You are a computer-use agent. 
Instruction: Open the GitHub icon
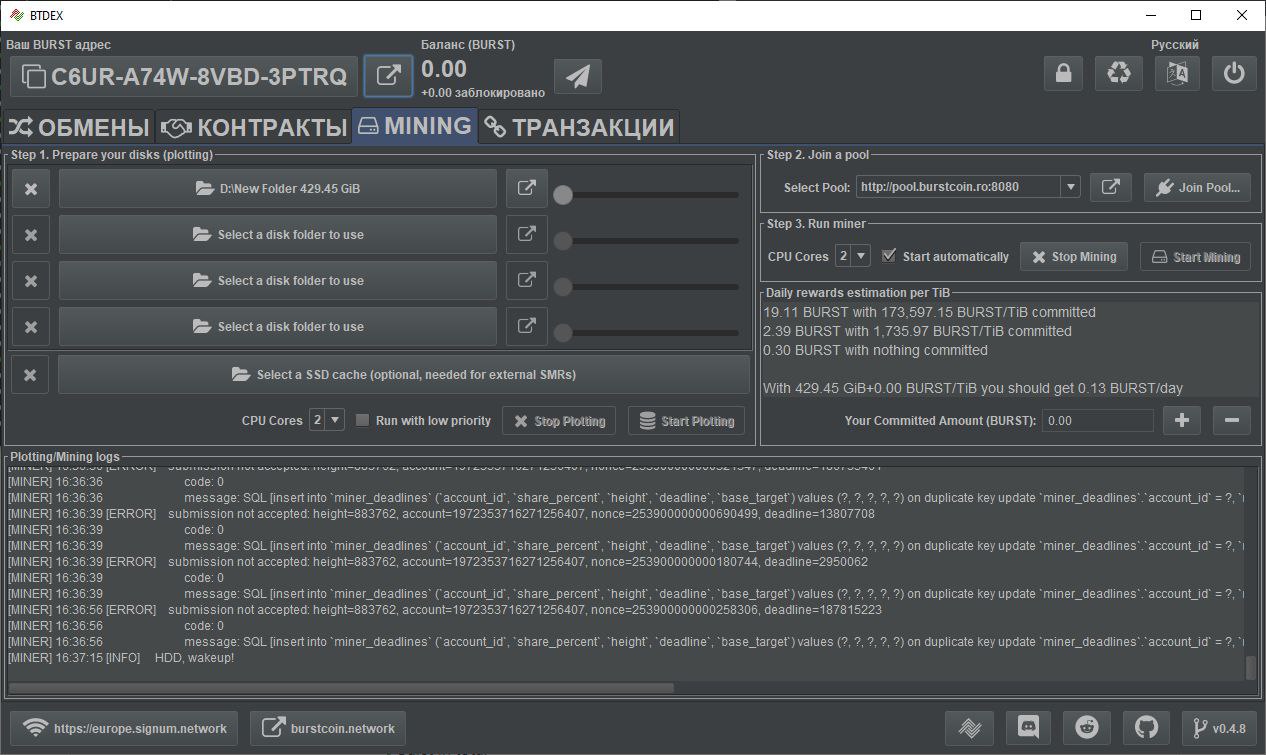tap(1145, 728)
